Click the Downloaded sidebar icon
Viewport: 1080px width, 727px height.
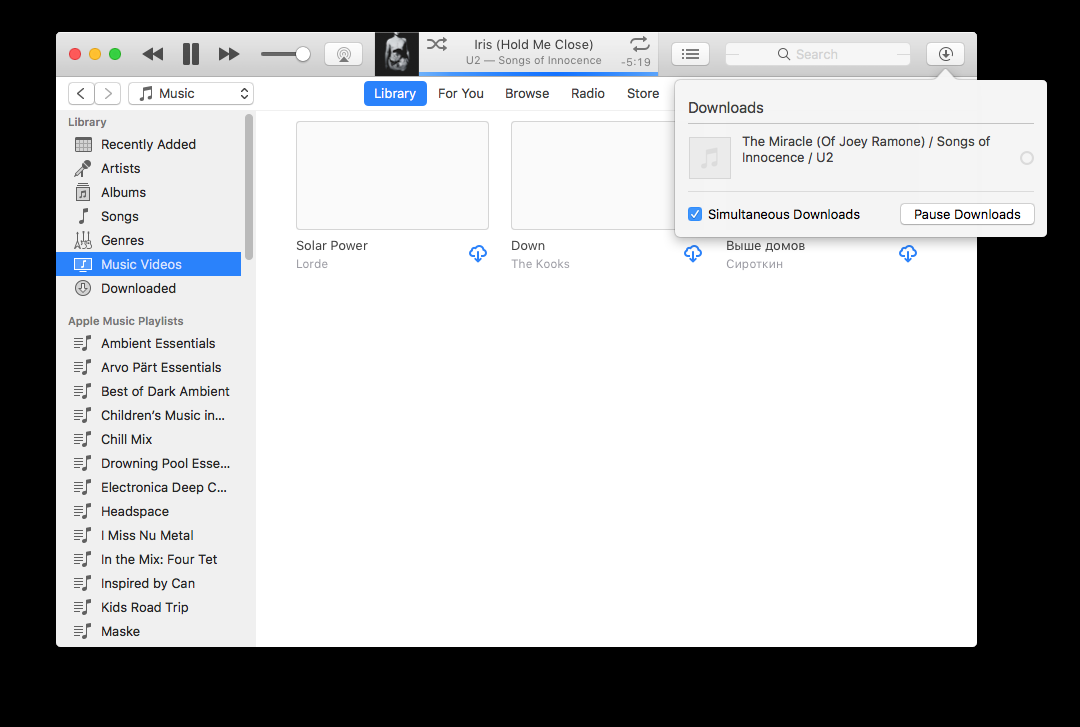83,289
